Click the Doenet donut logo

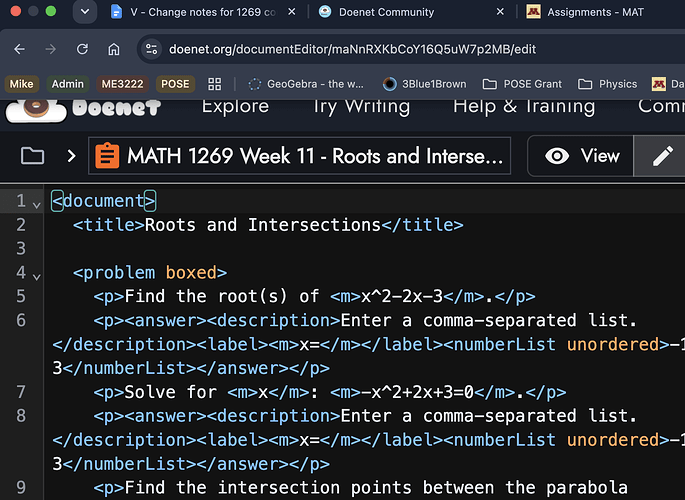36,109
